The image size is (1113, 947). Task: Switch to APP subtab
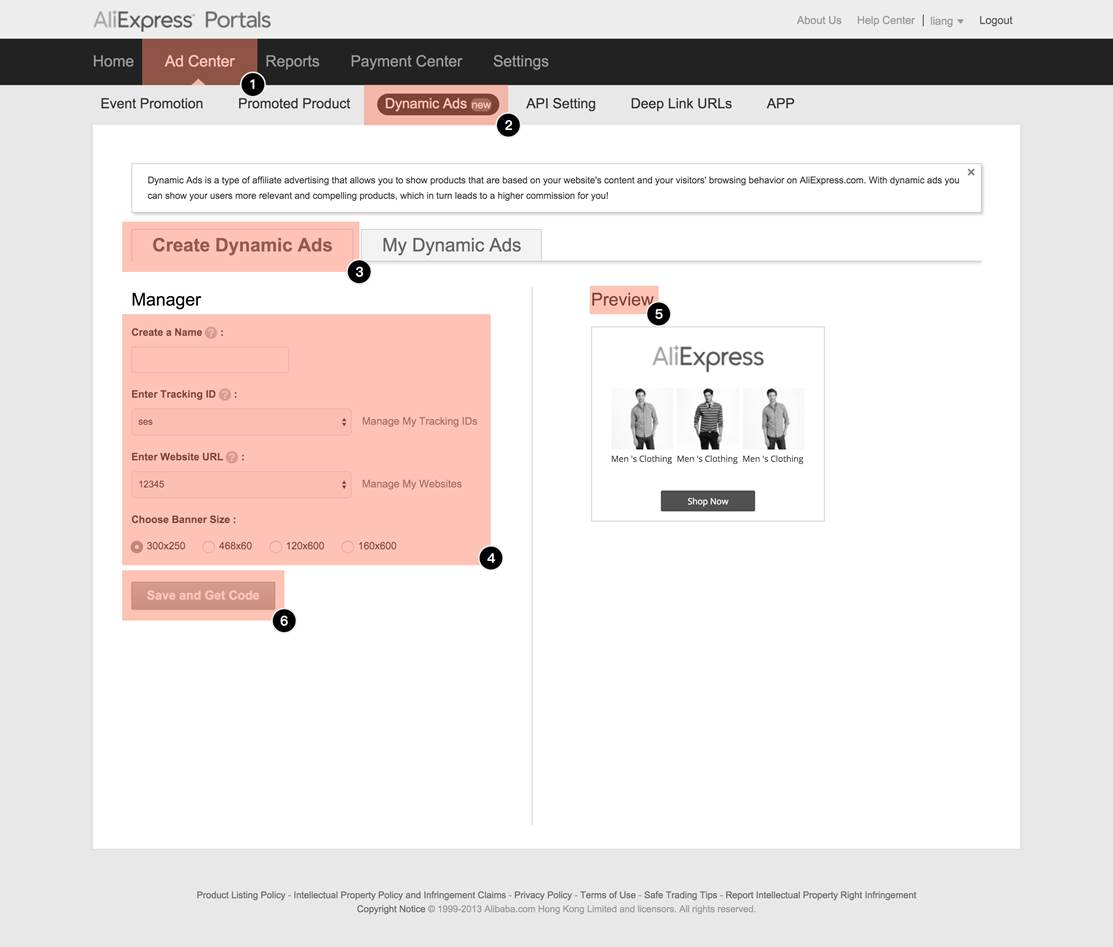tap(780, 104)
